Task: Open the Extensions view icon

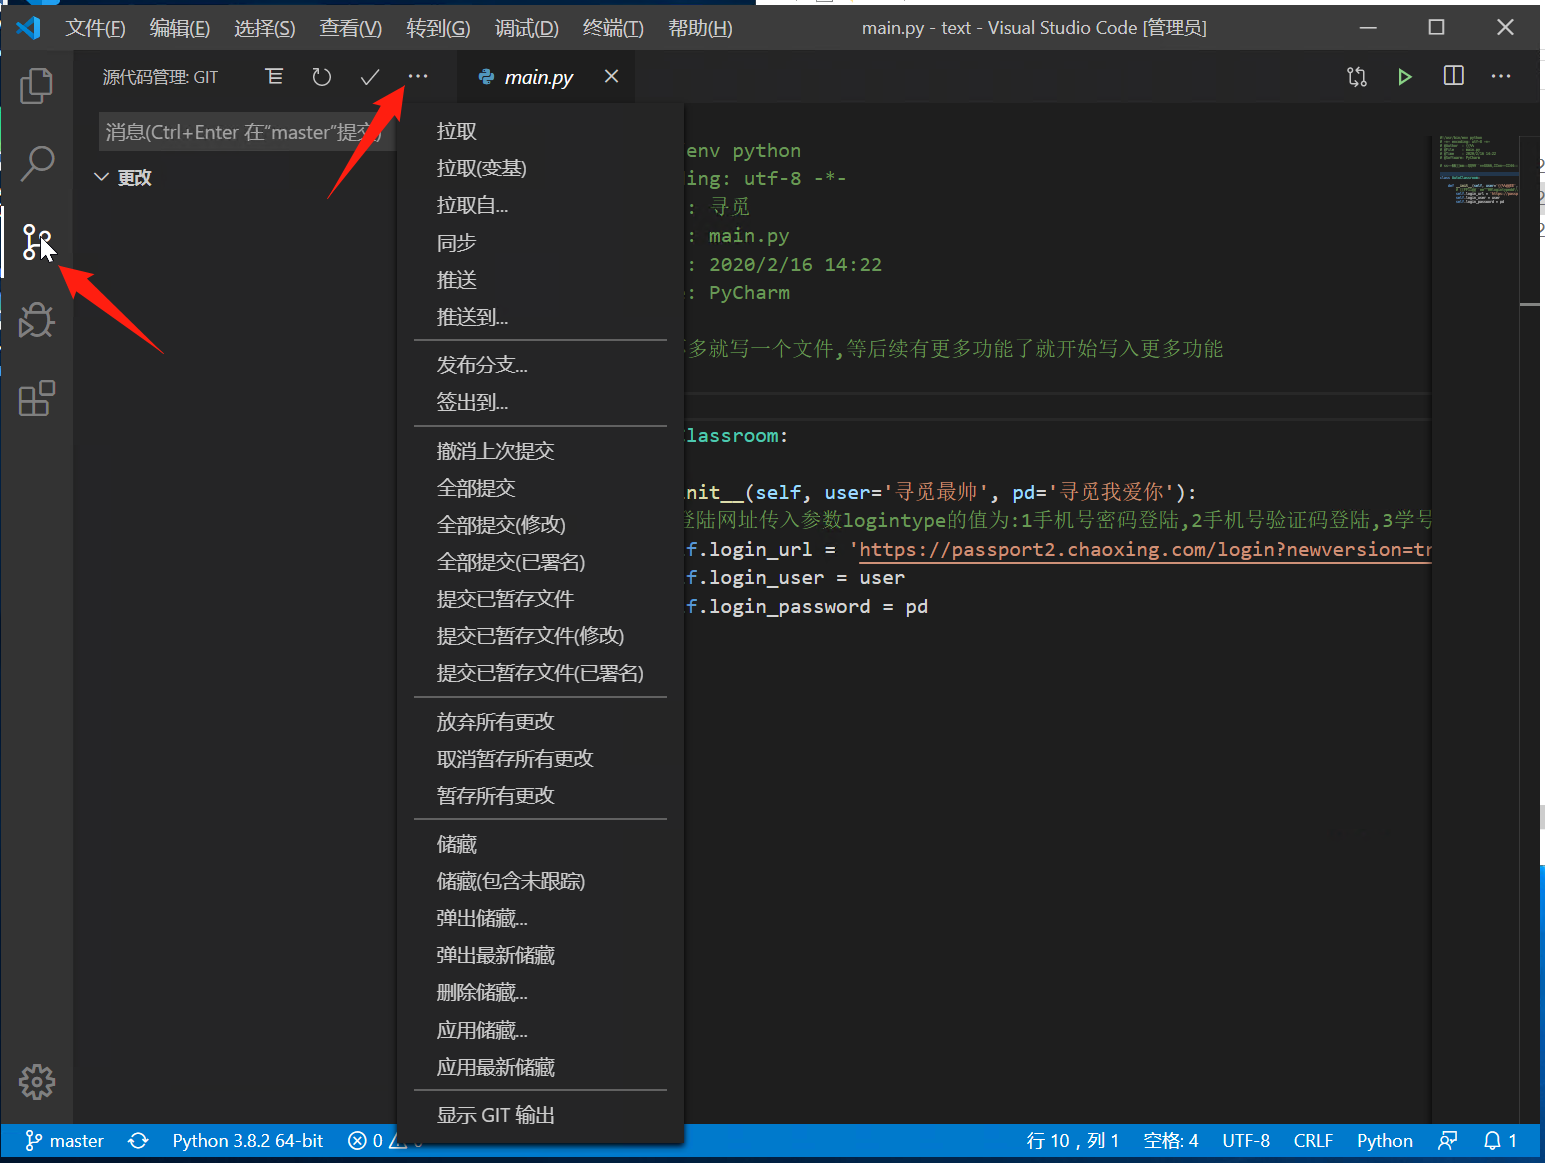Action: (37, 398)
